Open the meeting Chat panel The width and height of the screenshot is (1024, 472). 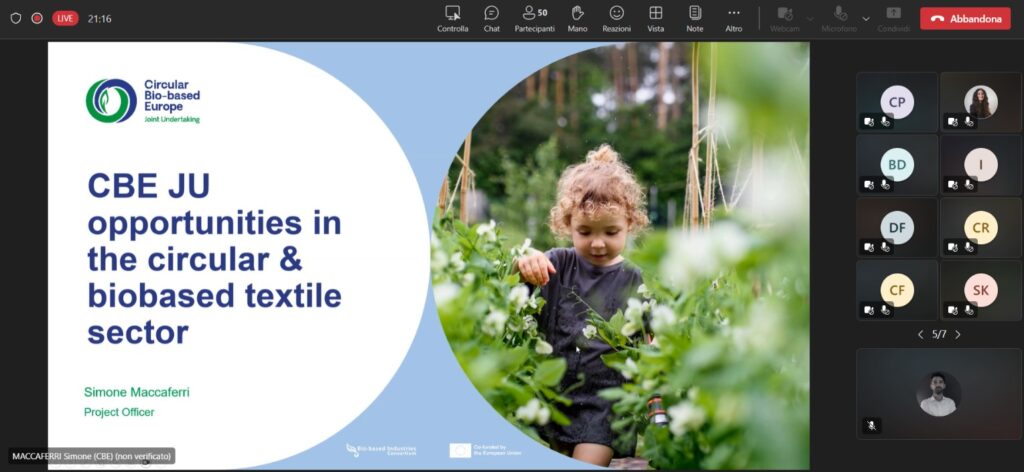pos(491,18)
